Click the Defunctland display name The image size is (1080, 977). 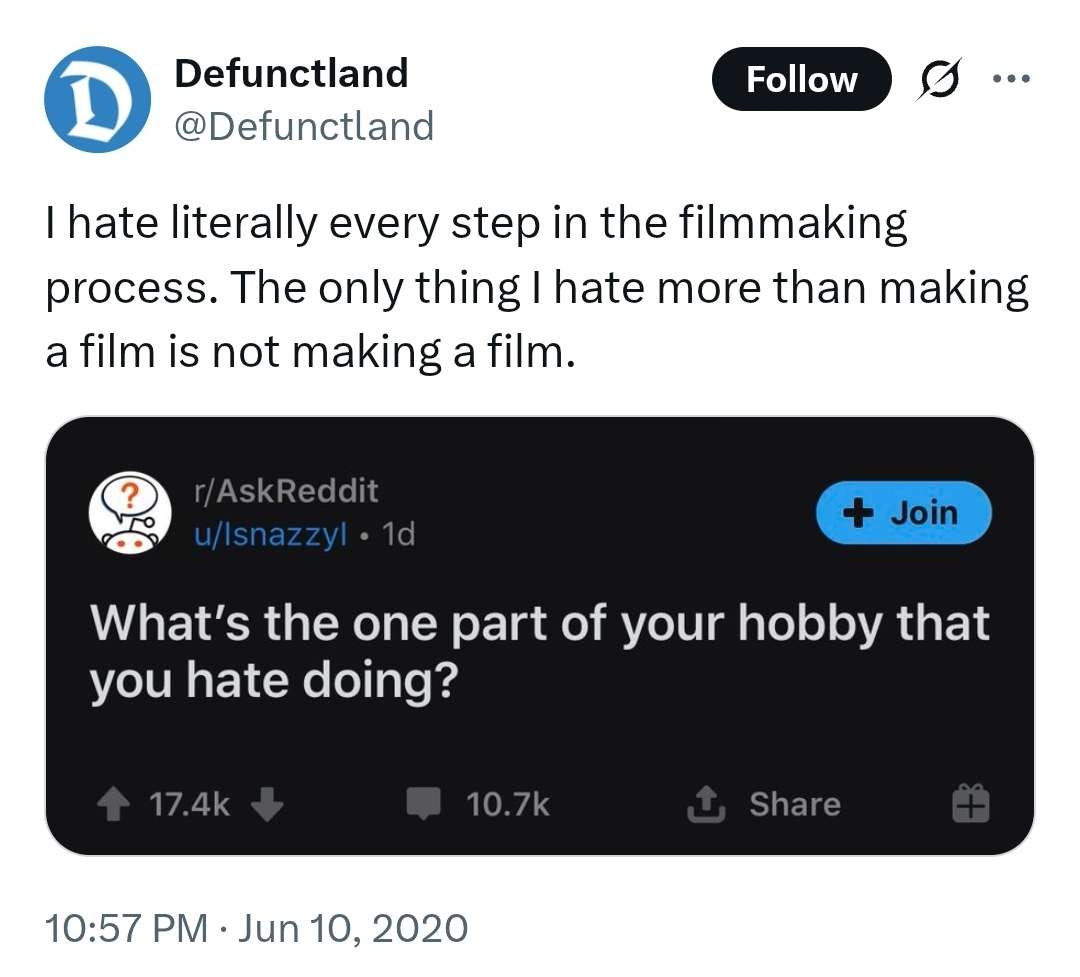(x=291, y=73)
